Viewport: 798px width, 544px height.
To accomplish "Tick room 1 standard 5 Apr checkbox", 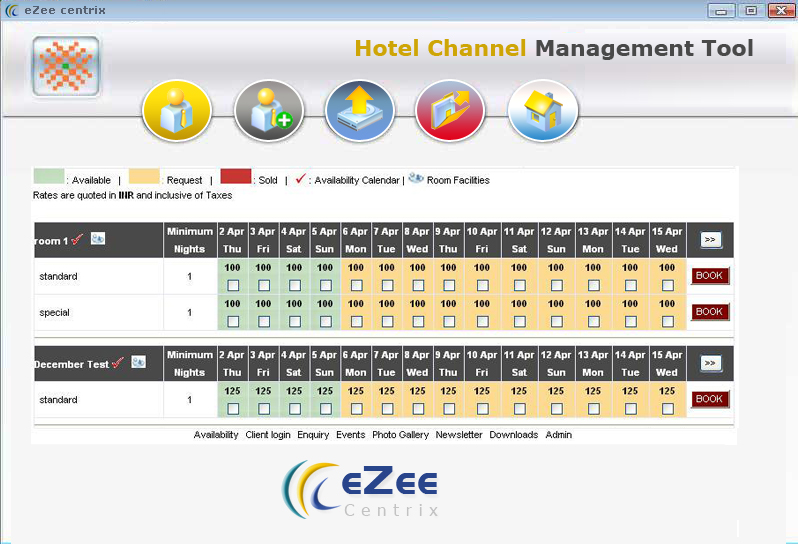I will click(x=326, y=285).
